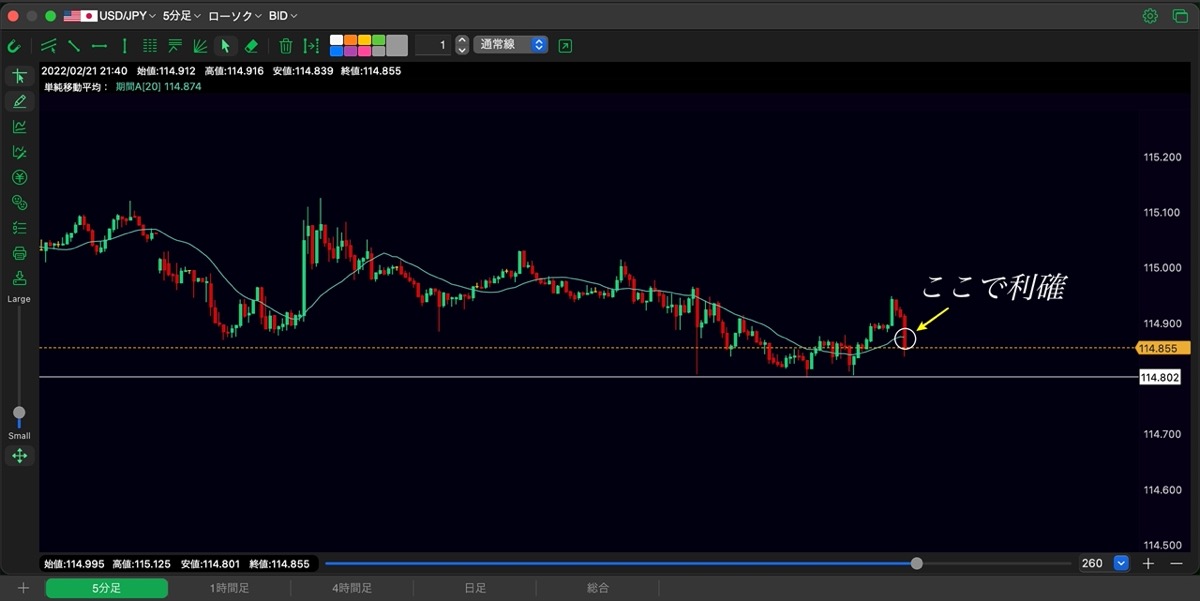Pick the orange color swatch
The height and width of the screenshot is (601, 1200).
350,40
